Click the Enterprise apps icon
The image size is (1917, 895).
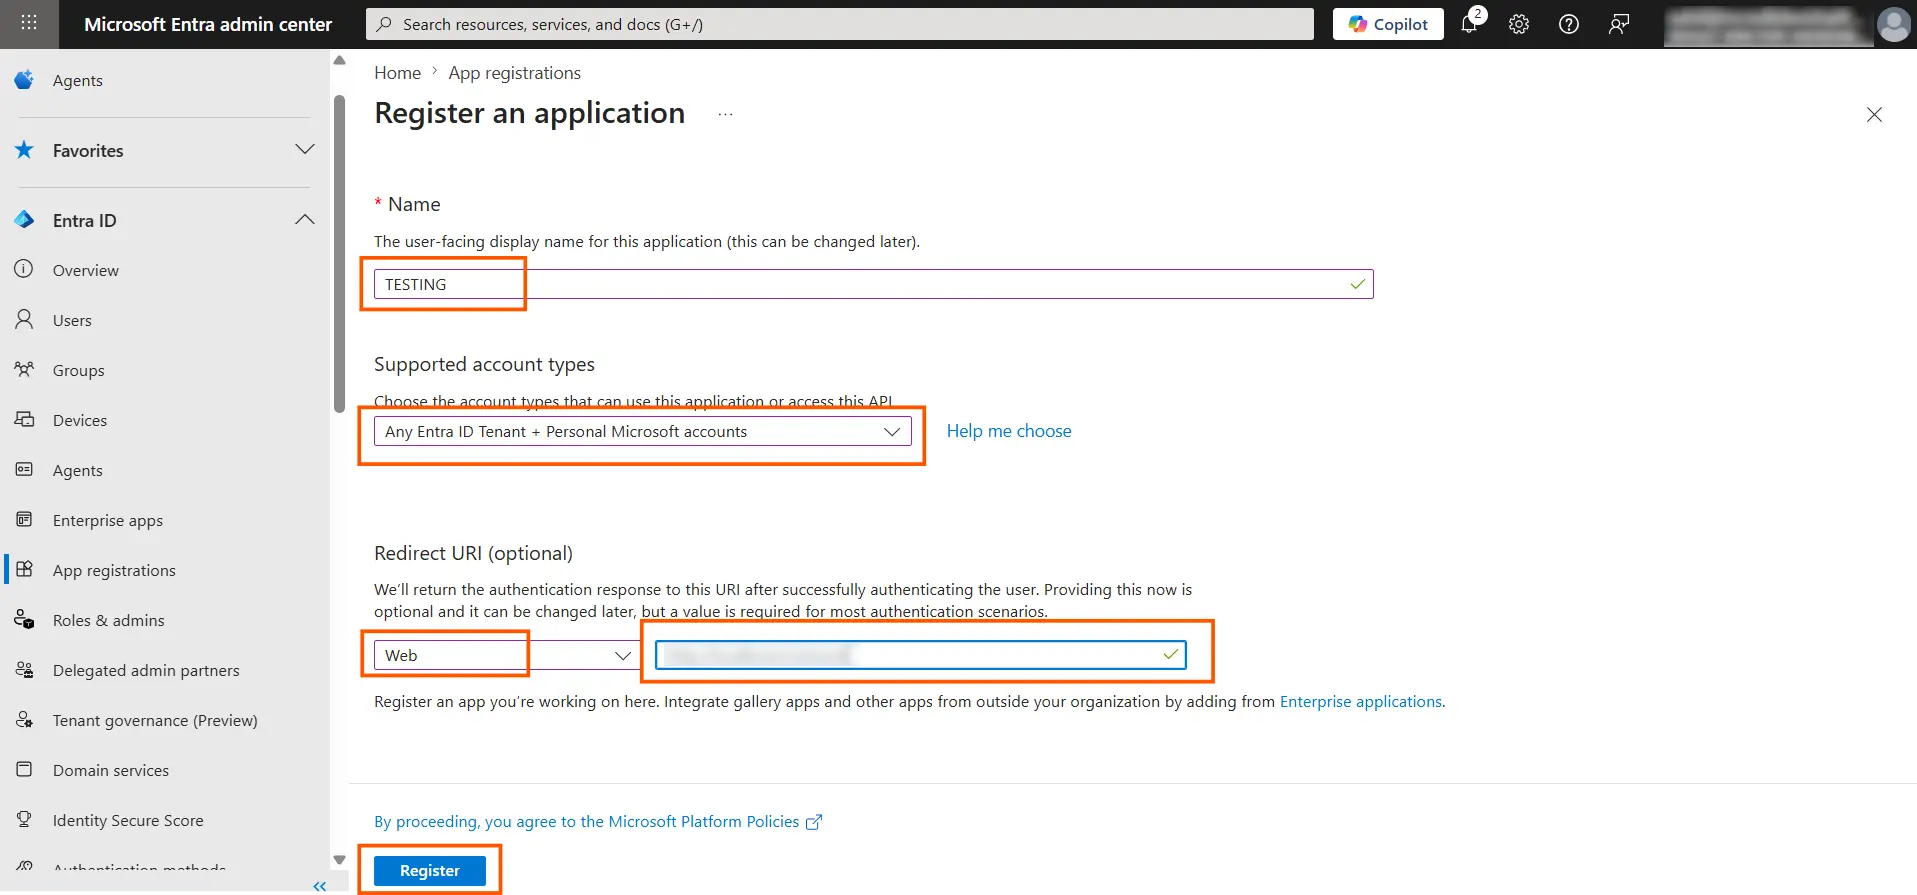pos(25,520)
